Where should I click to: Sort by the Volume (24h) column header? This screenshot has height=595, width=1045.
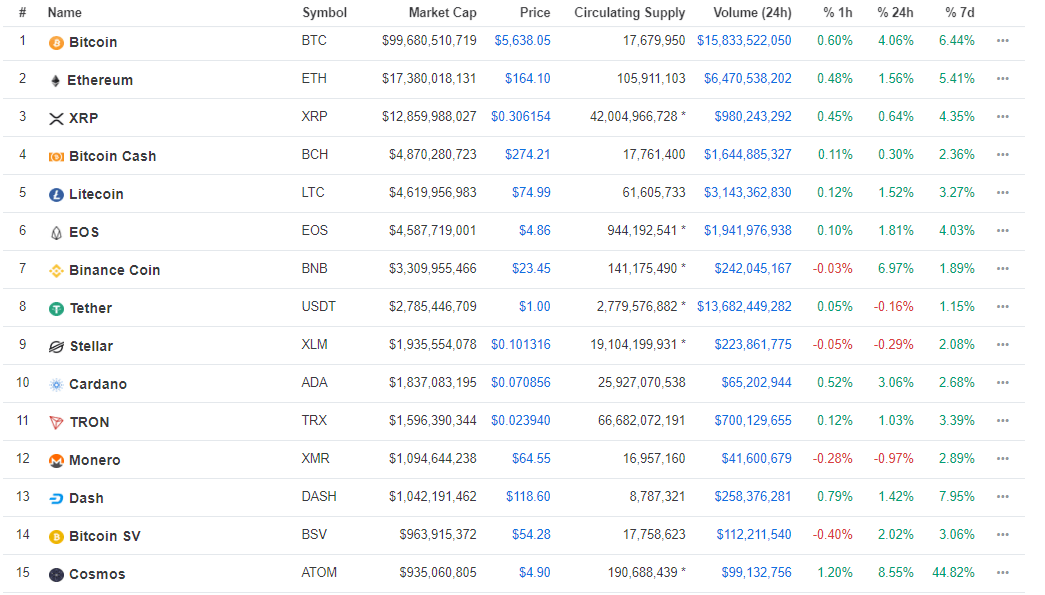(x=752, y=13)
